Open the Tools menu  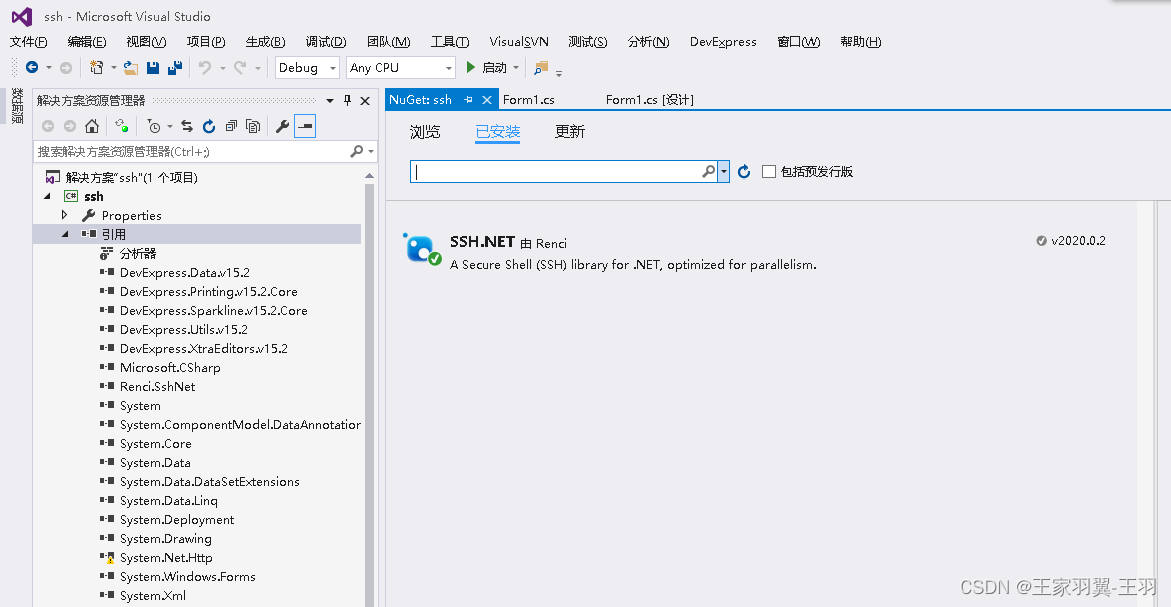(x=450, y=42)
